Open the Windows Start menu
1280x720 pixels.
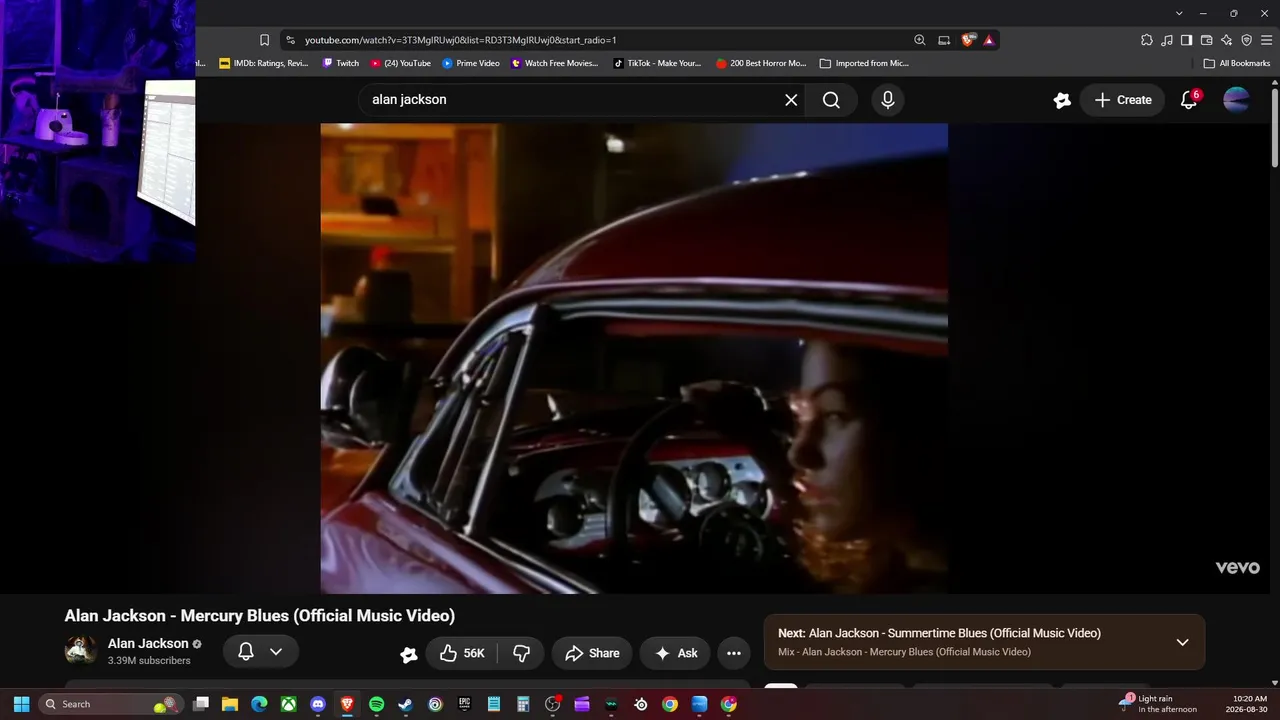tap(21, 704)
